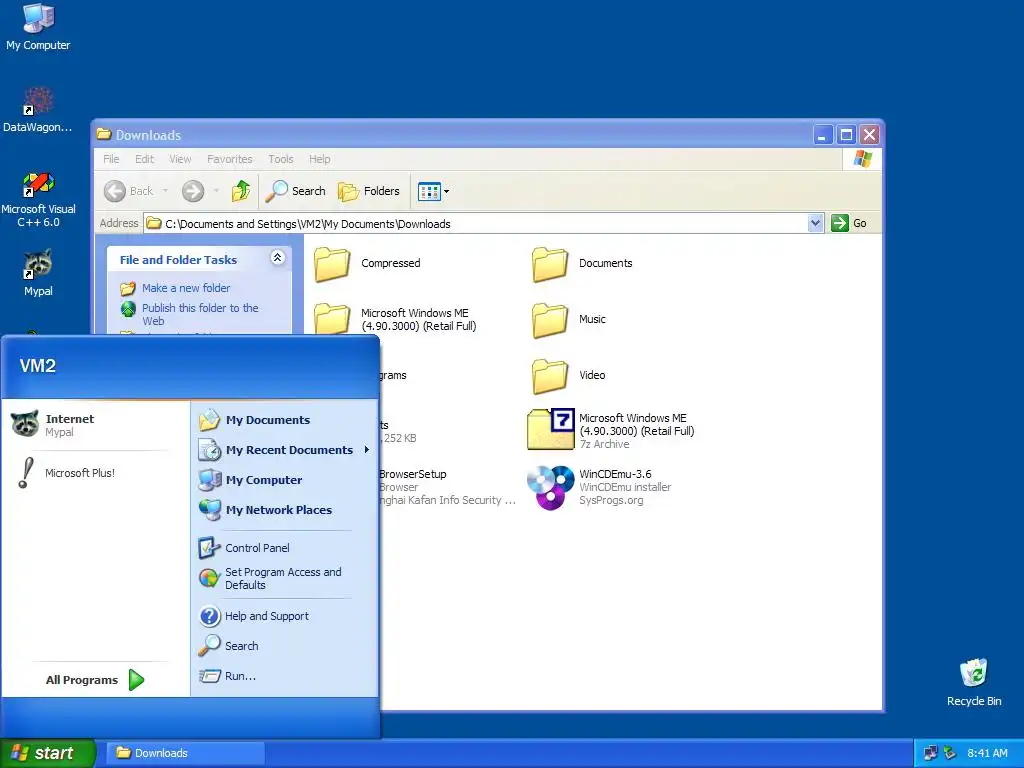Expand All Programs list
Image resolution: width=1024 pixels, height=768 pixels.
click(x=95, y=680)
